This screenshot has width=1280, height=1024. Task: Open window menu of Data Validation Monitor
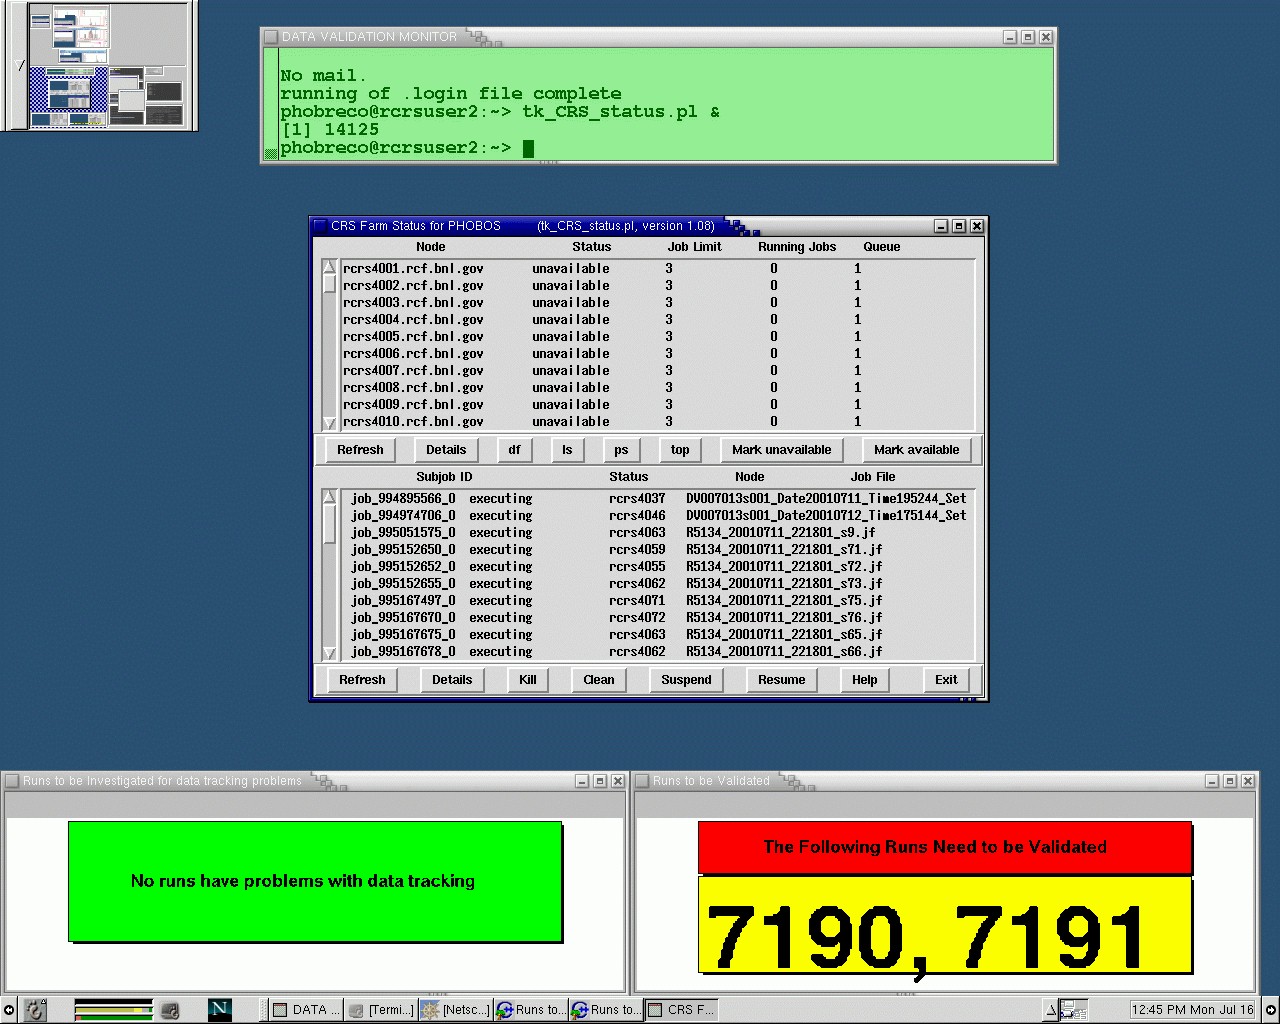coord(270,37)
